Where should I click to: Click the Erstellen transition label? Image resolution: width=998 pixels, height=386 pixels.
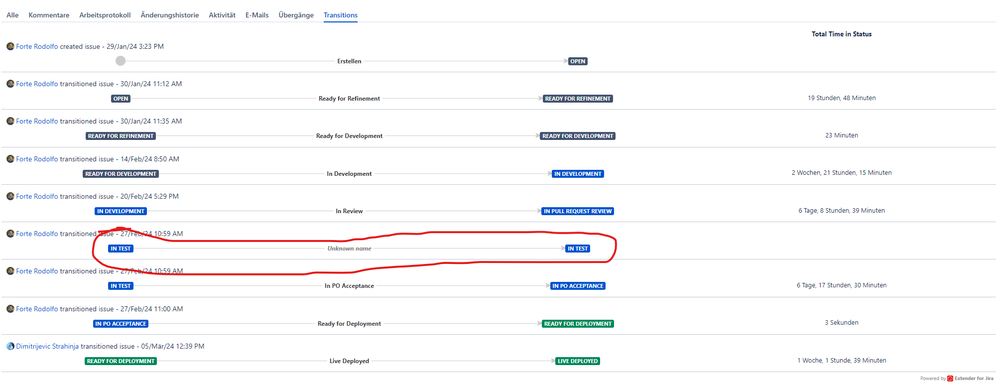[x=349, y=62]
